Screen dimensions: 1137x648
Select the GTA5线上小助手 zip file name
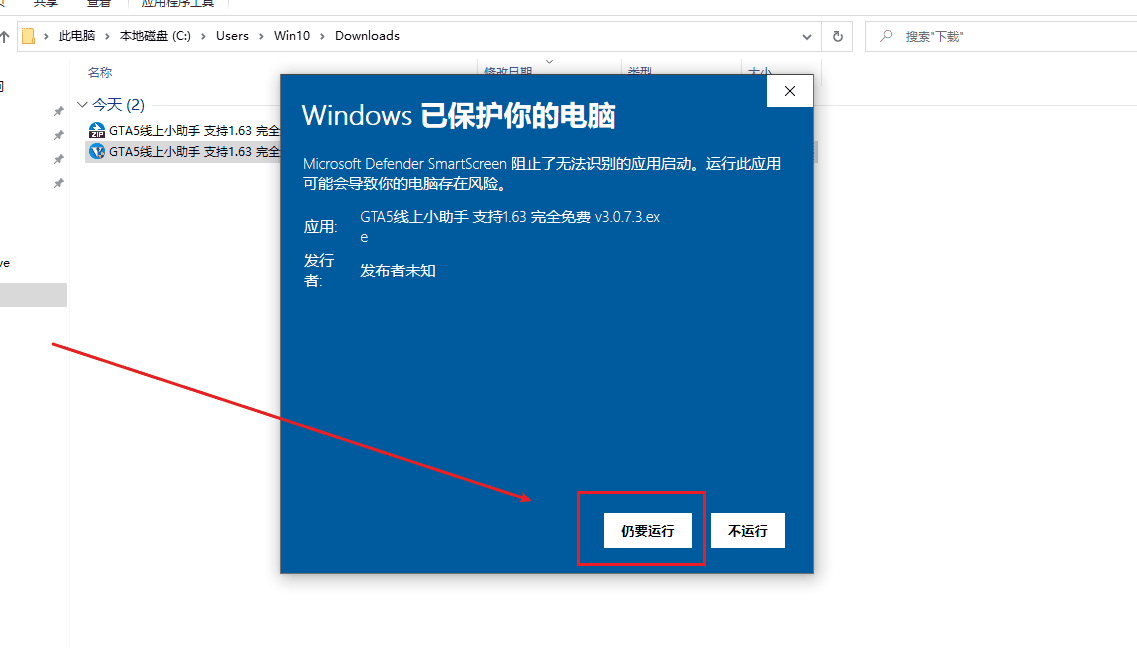(x=194, y=130)
